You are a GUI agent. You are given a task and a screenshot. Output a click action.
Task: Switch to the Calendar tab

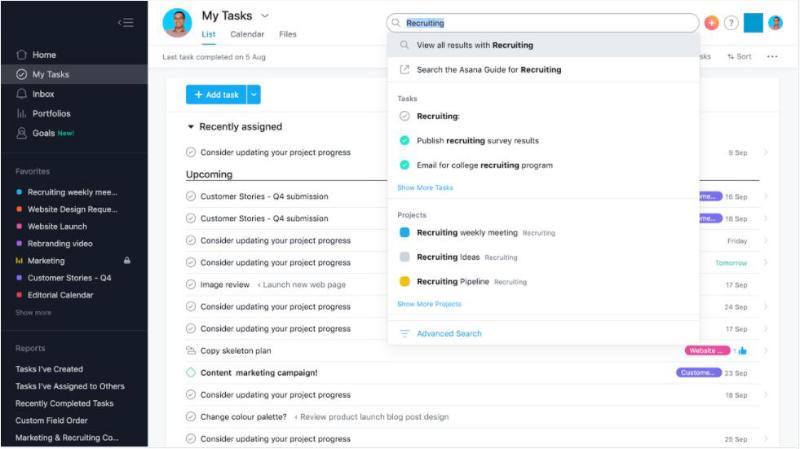[247, 34]
